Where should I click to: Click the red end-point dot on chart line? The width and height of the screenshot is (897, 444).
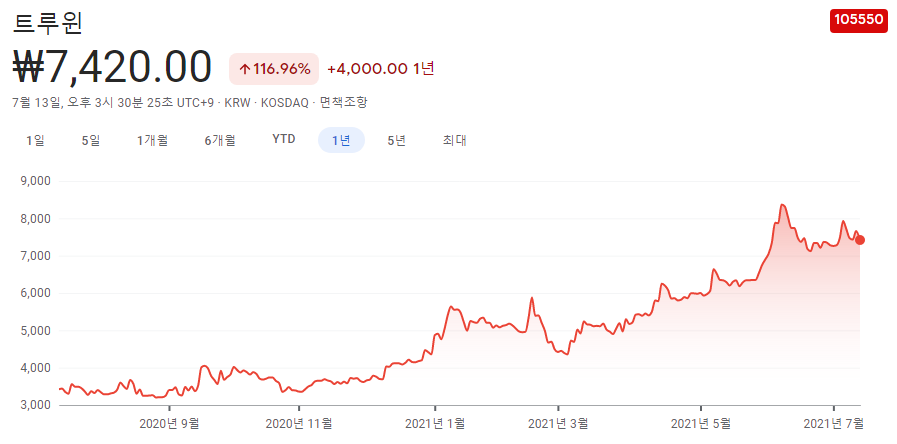tap(860, 240)
